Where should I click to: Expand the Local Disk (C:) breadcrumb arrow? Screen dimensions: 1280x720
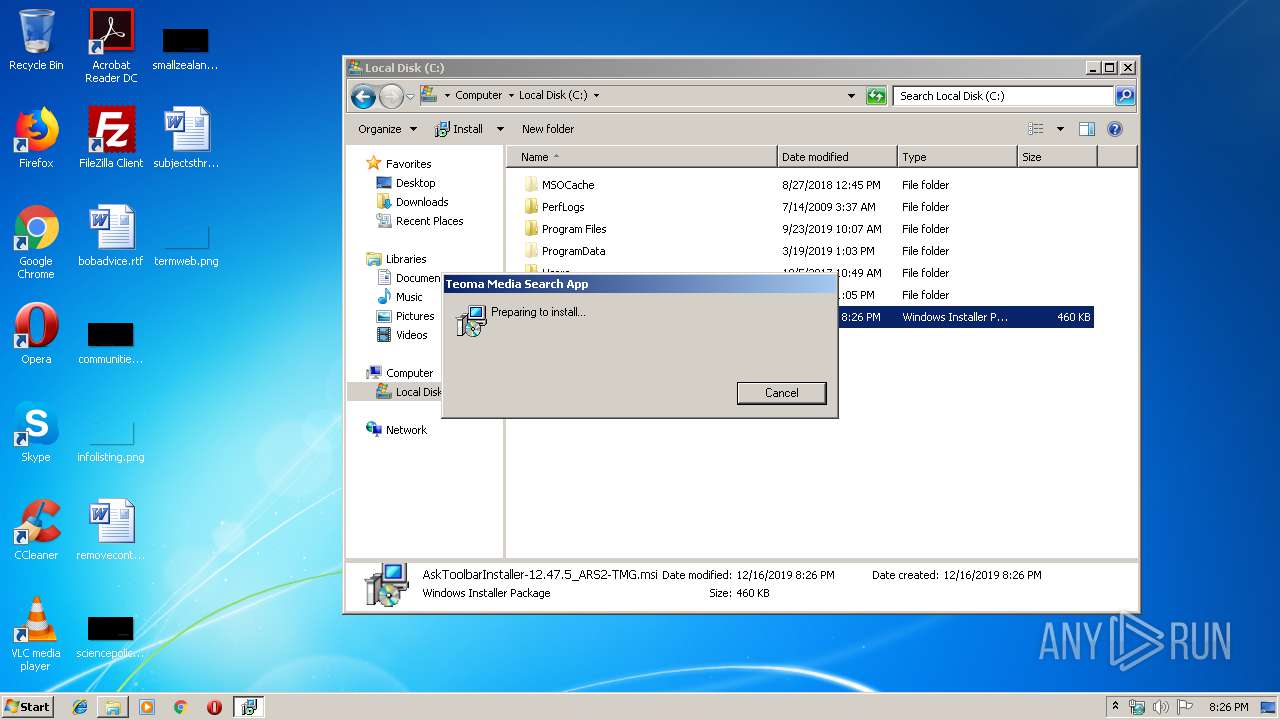click(x=597, y=96)
